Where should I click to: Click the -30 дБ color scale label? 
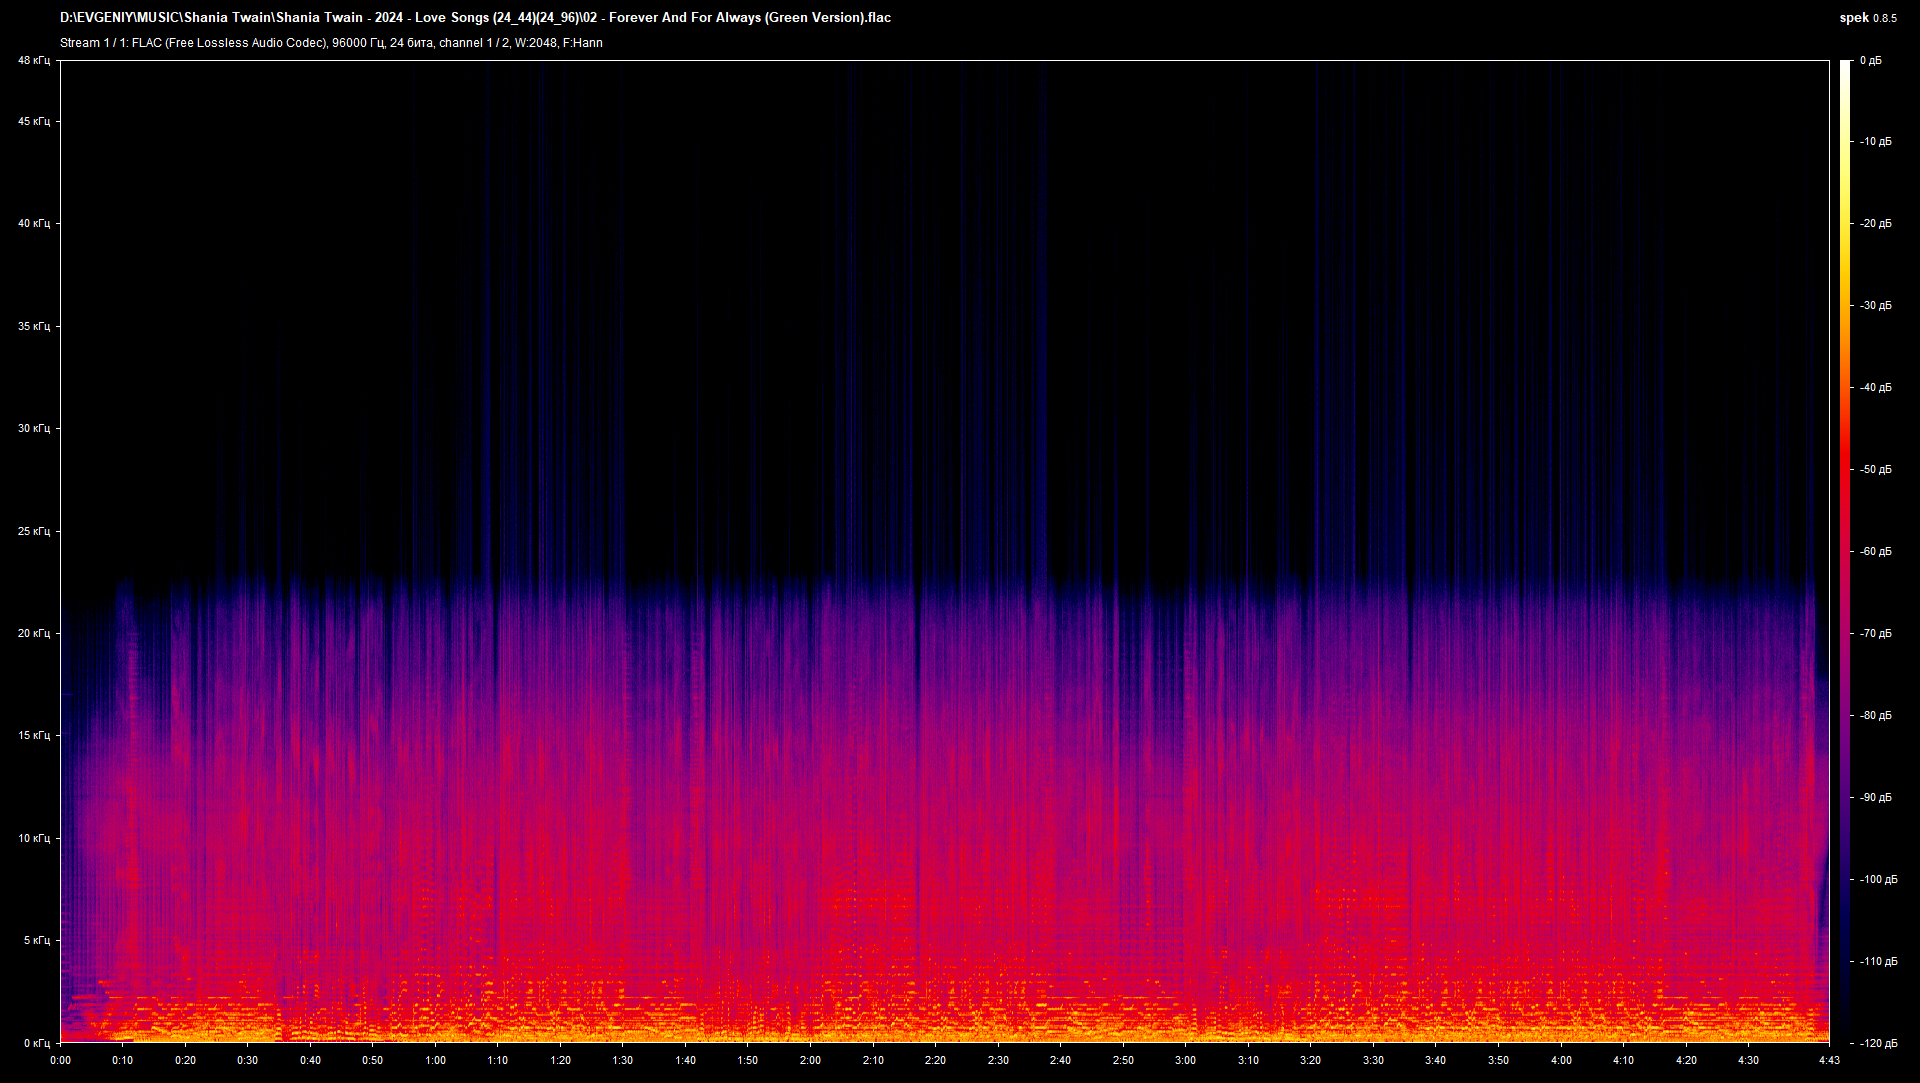(1875, 306)
